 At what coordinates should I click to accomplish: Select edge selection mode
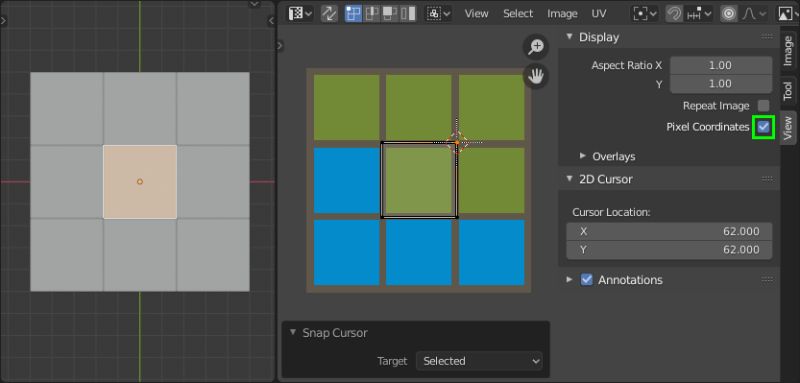[x=372, y=14]
